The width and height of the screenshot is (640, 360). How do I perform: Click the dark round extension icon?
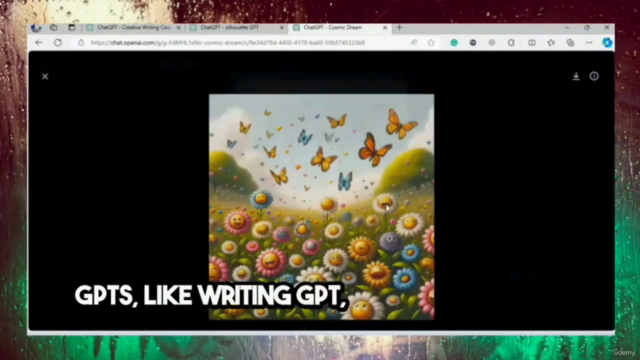tap(473, 42)
